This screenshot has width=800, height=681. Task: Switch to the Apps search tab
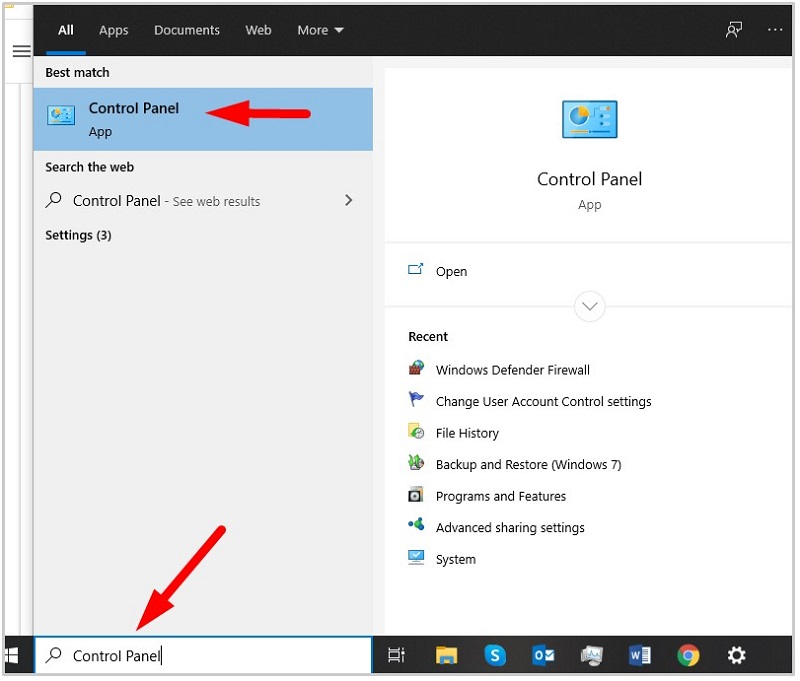coord(113,30)
